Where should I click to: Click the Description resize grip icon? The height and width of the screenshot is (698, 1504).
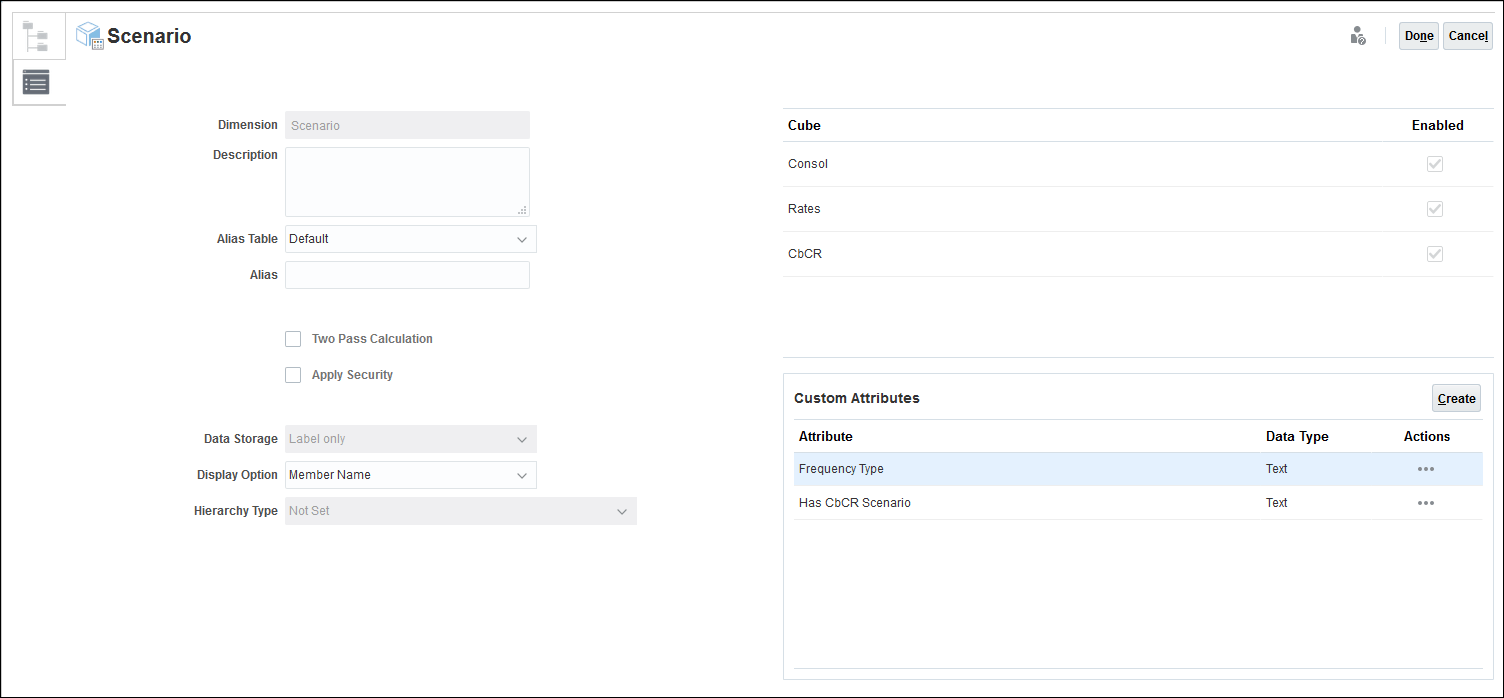522,210
